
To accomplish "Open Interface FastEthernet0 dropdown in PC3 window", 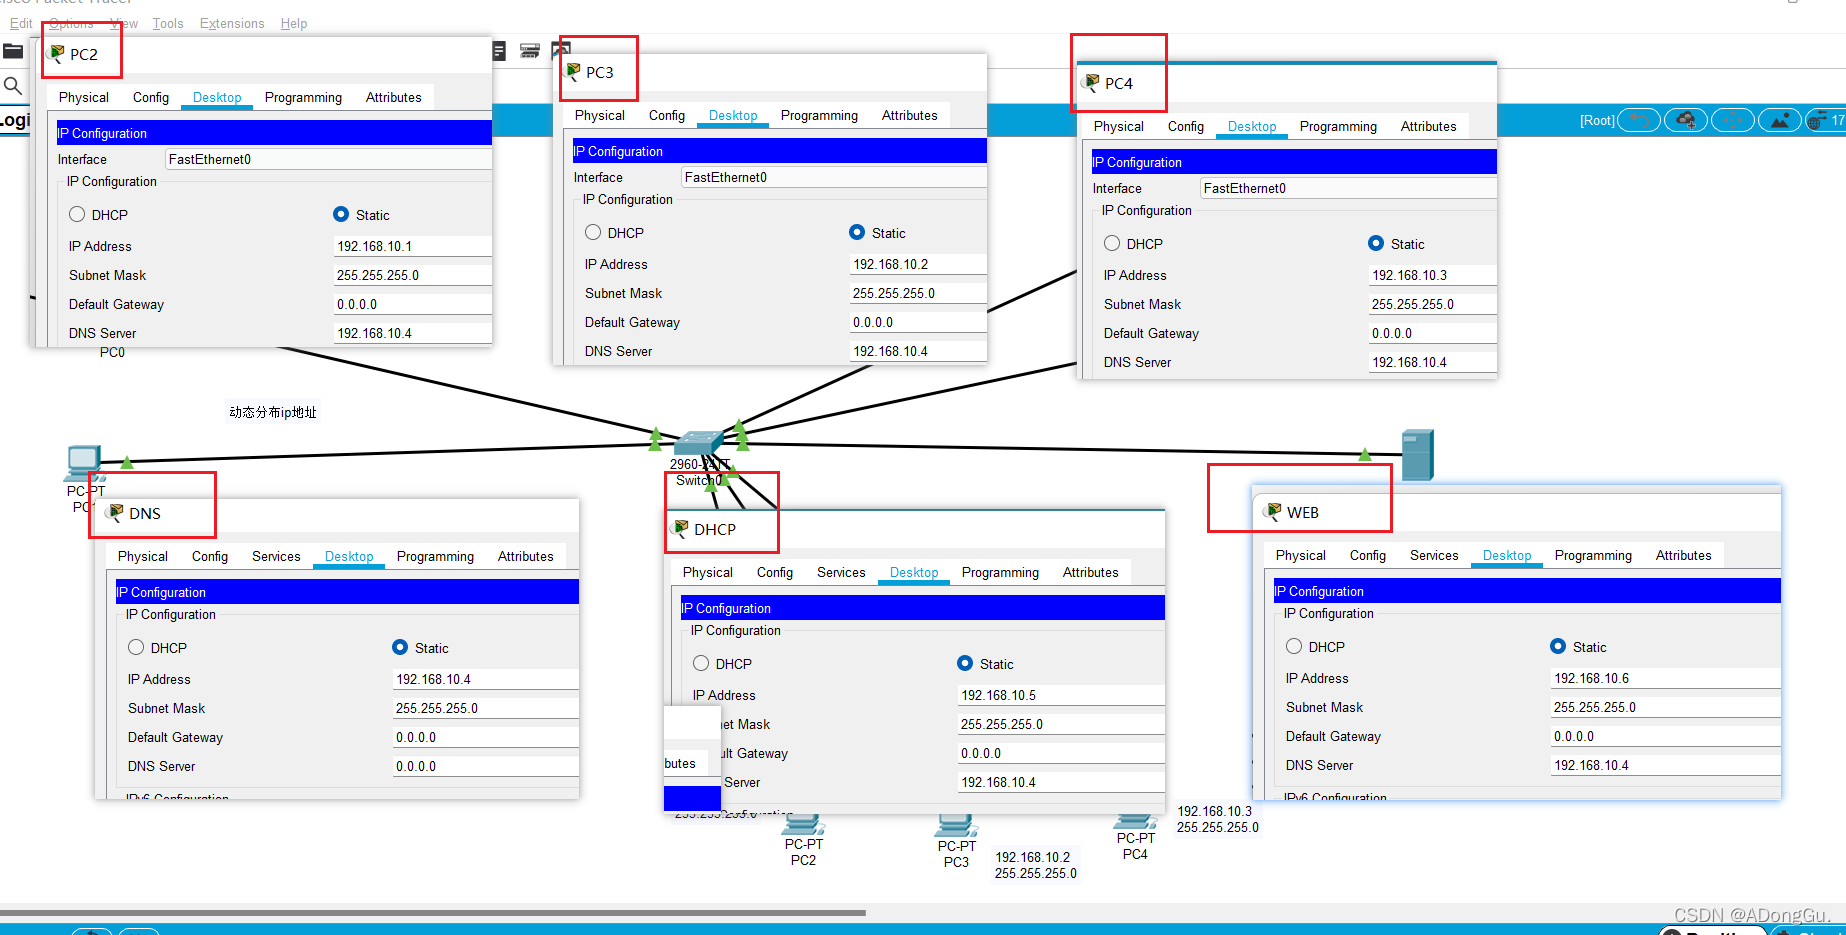I will point(834,177).
